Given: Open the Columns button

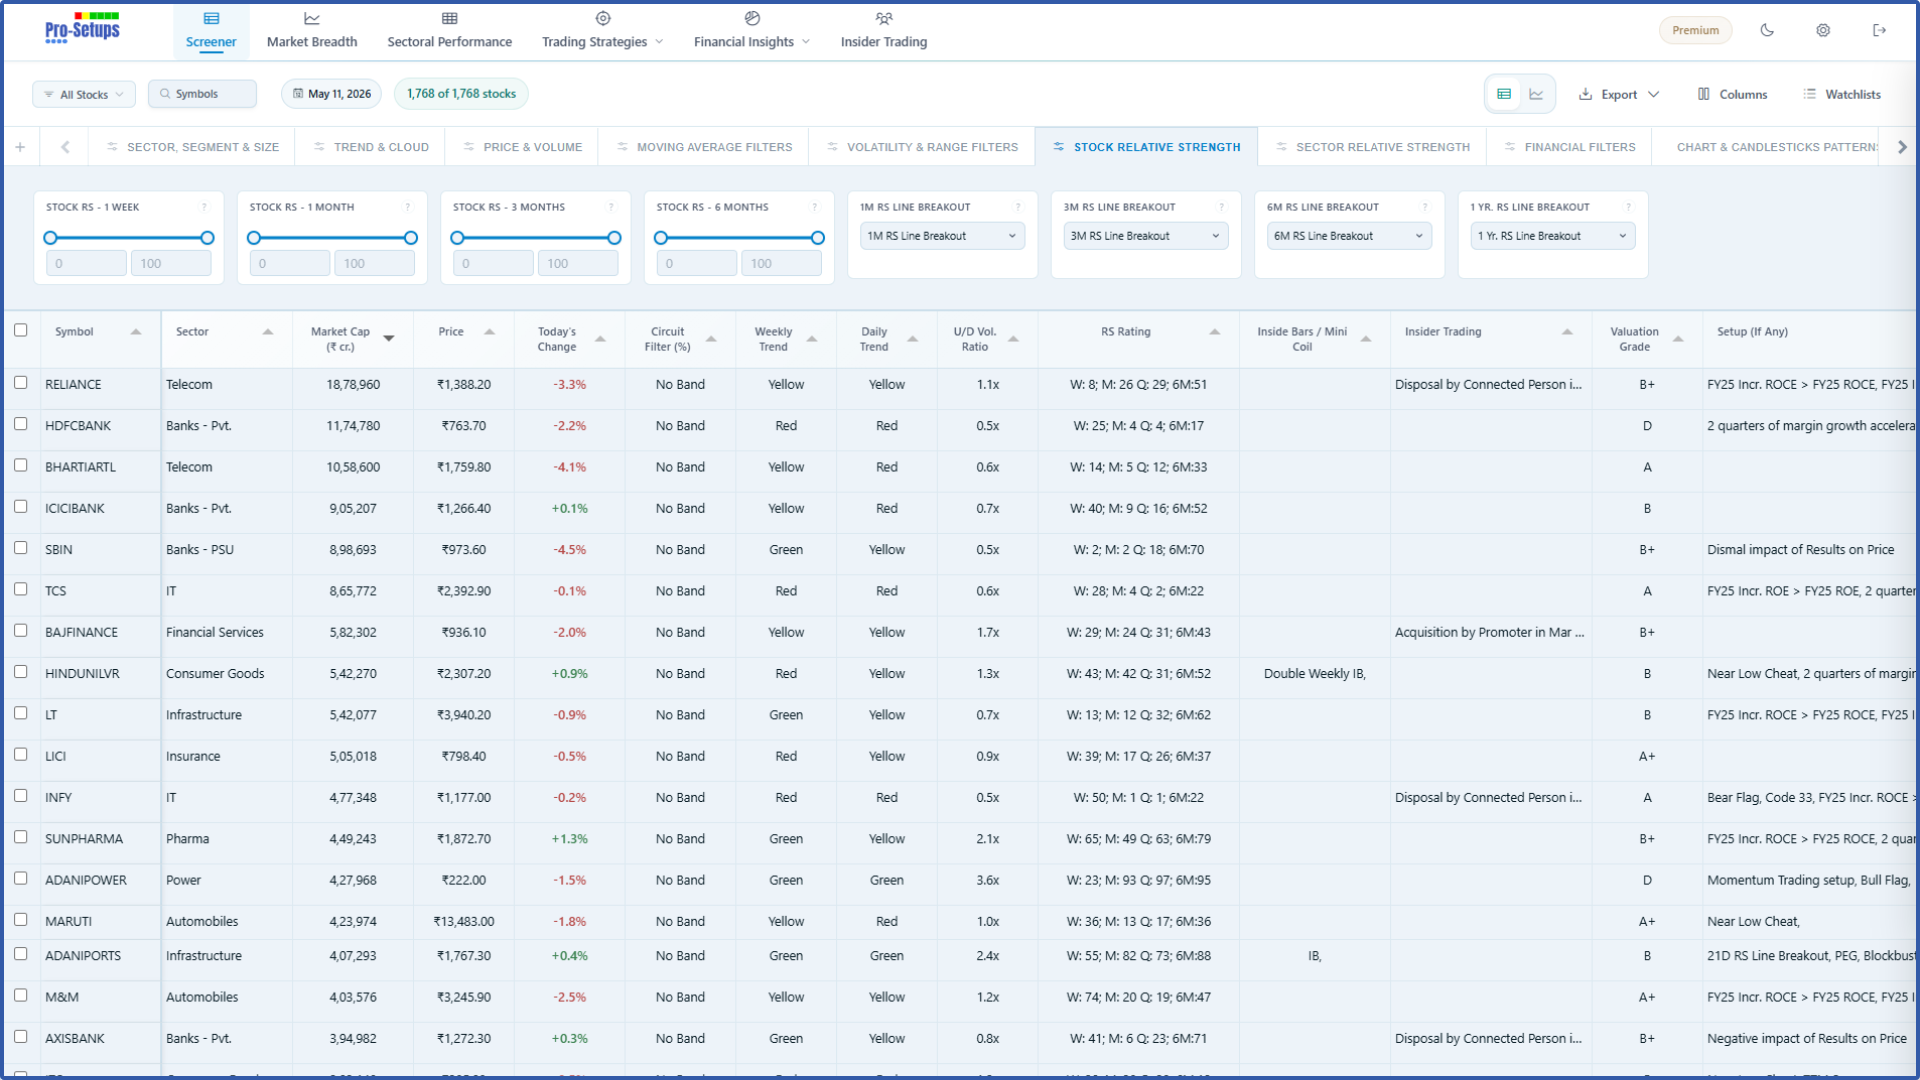Looking at the screenshot, I should tap(1732, 94).
